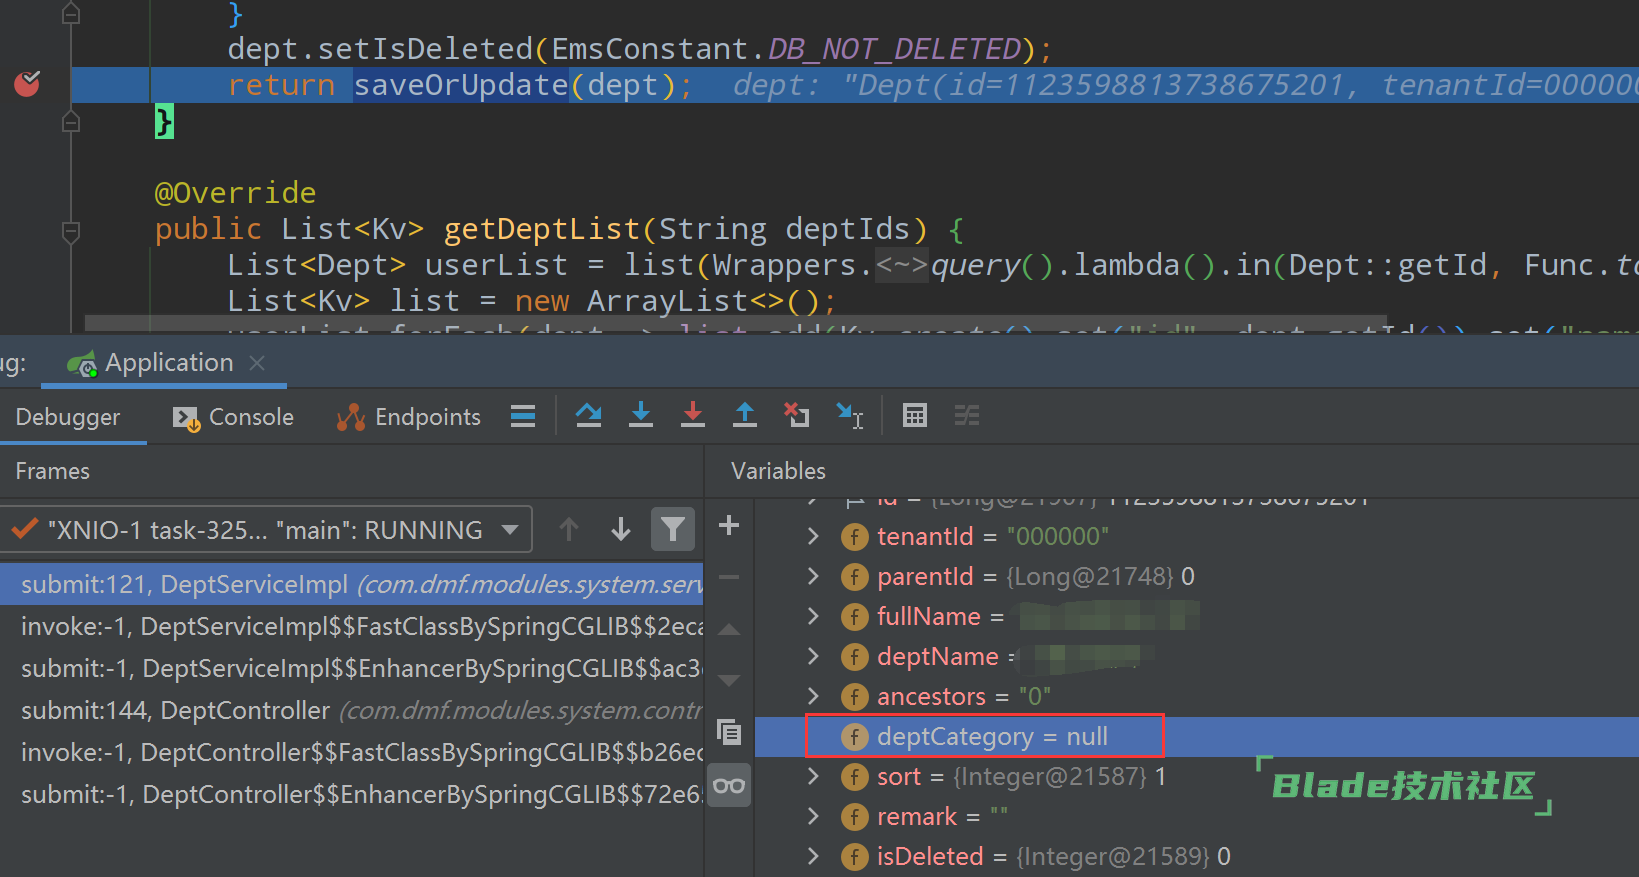1639x877 pixels.
Task: Expand the sort variable node
Action: click(x=813, y=776)
